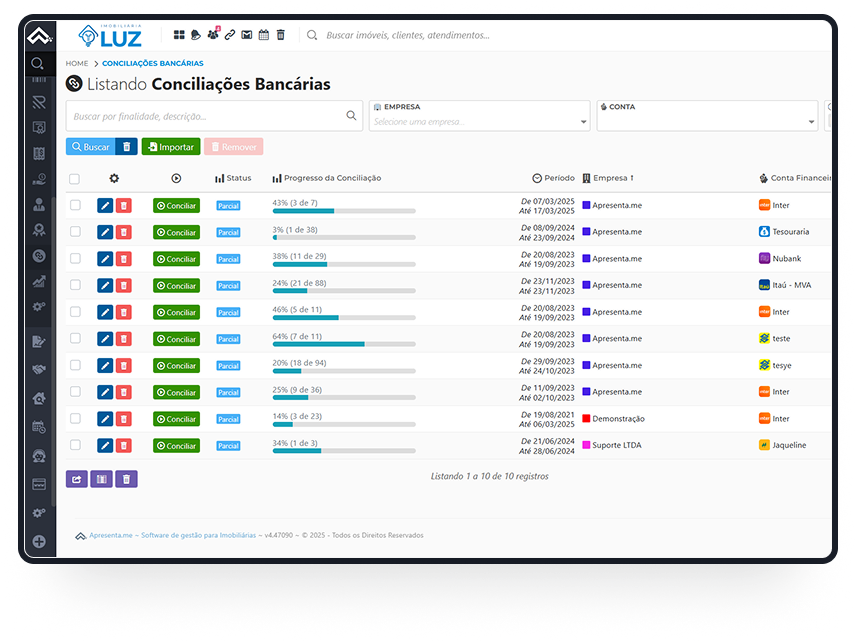856x642 pixels.
Task: Click the purple export share icon button
Action: [x=76, y=479]
